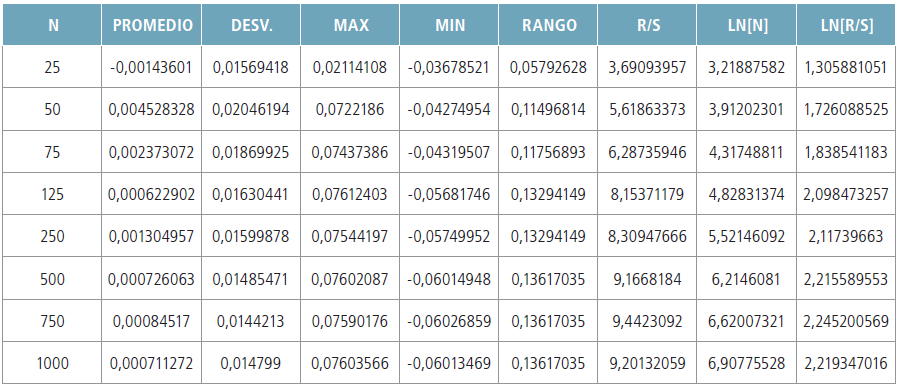The width and height of the screenshot is (901, 387).
Task: Select the N cell with value 50
Action: [x=52, y=109]
